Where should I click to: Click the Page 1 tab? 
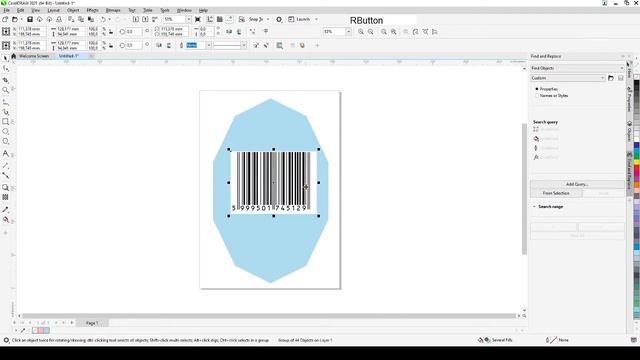coord(92,323)
